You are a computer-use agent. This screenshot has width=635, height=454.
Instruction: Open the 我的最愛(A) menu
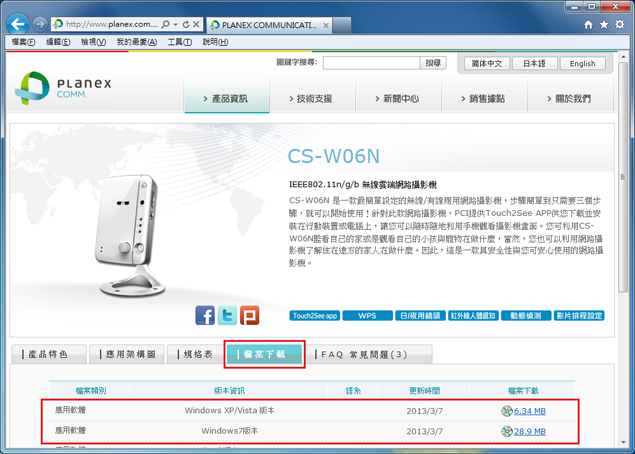click(136, 42)
